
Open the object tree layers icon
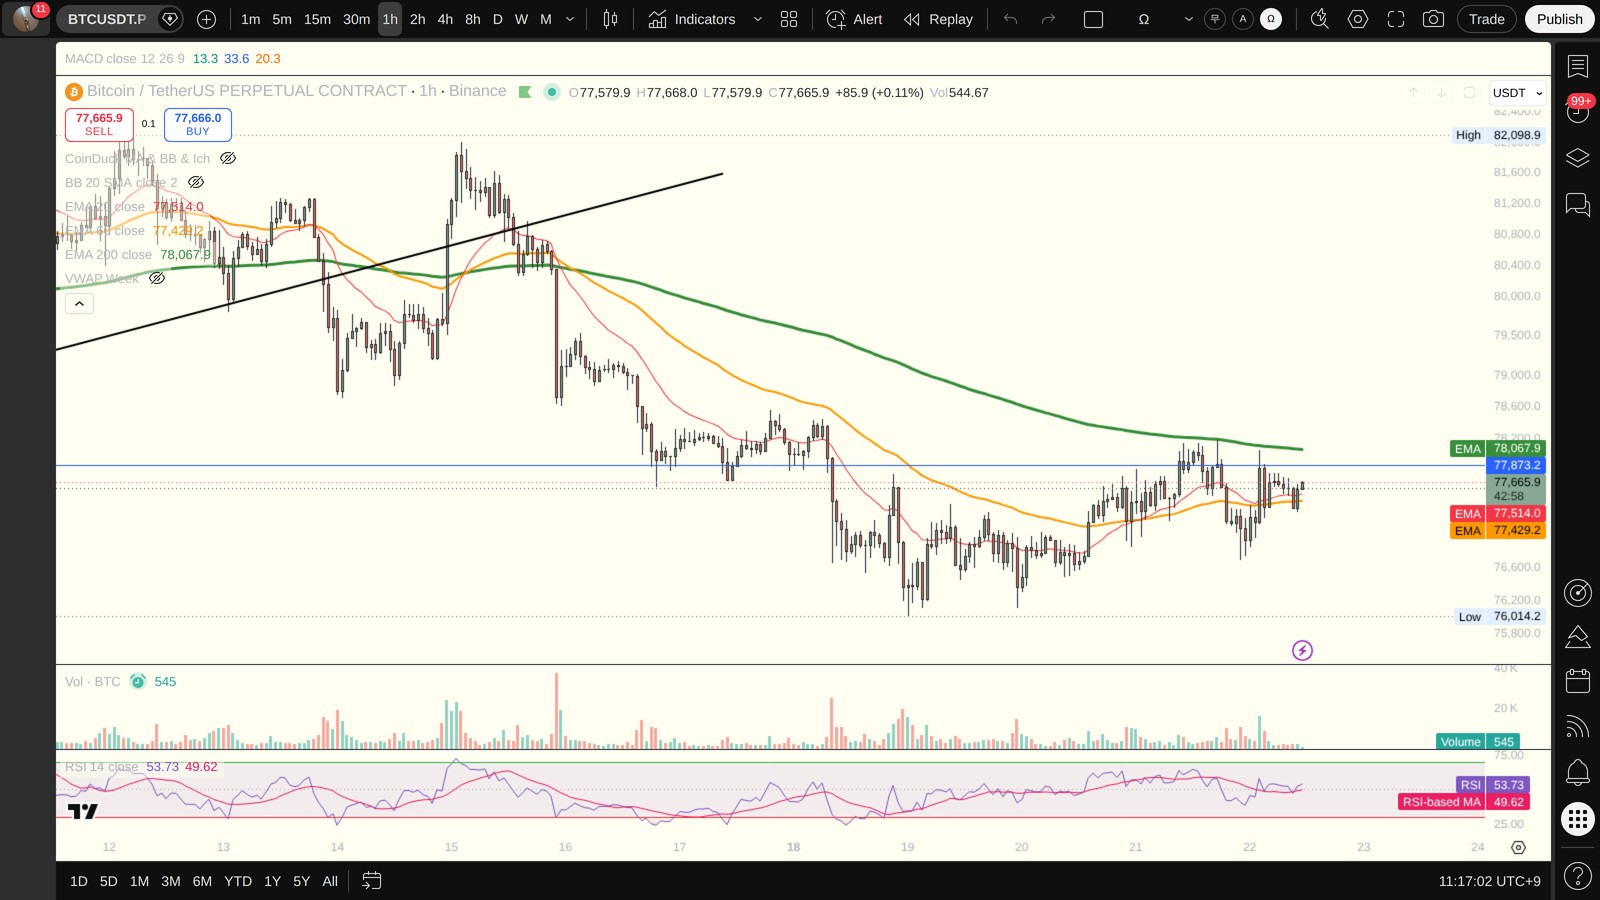click(1578, 158)
